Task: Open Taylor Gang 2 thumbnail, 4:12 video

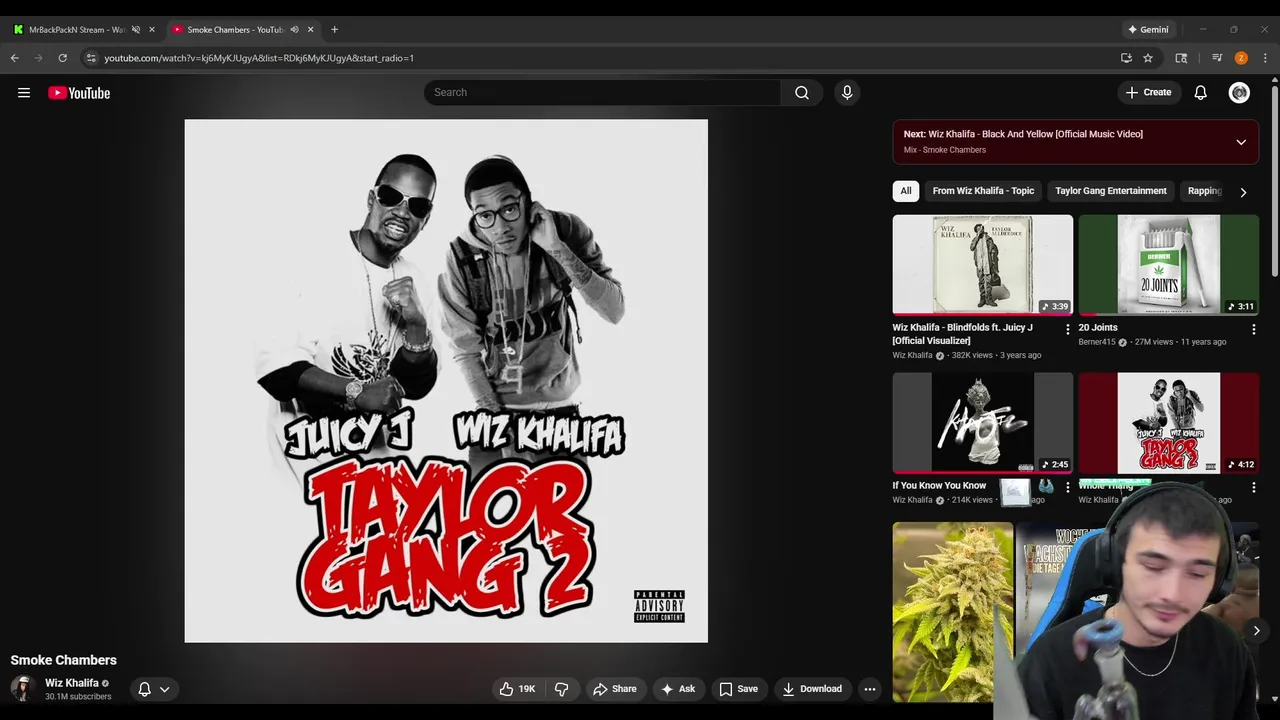Action: point(1169,423)
